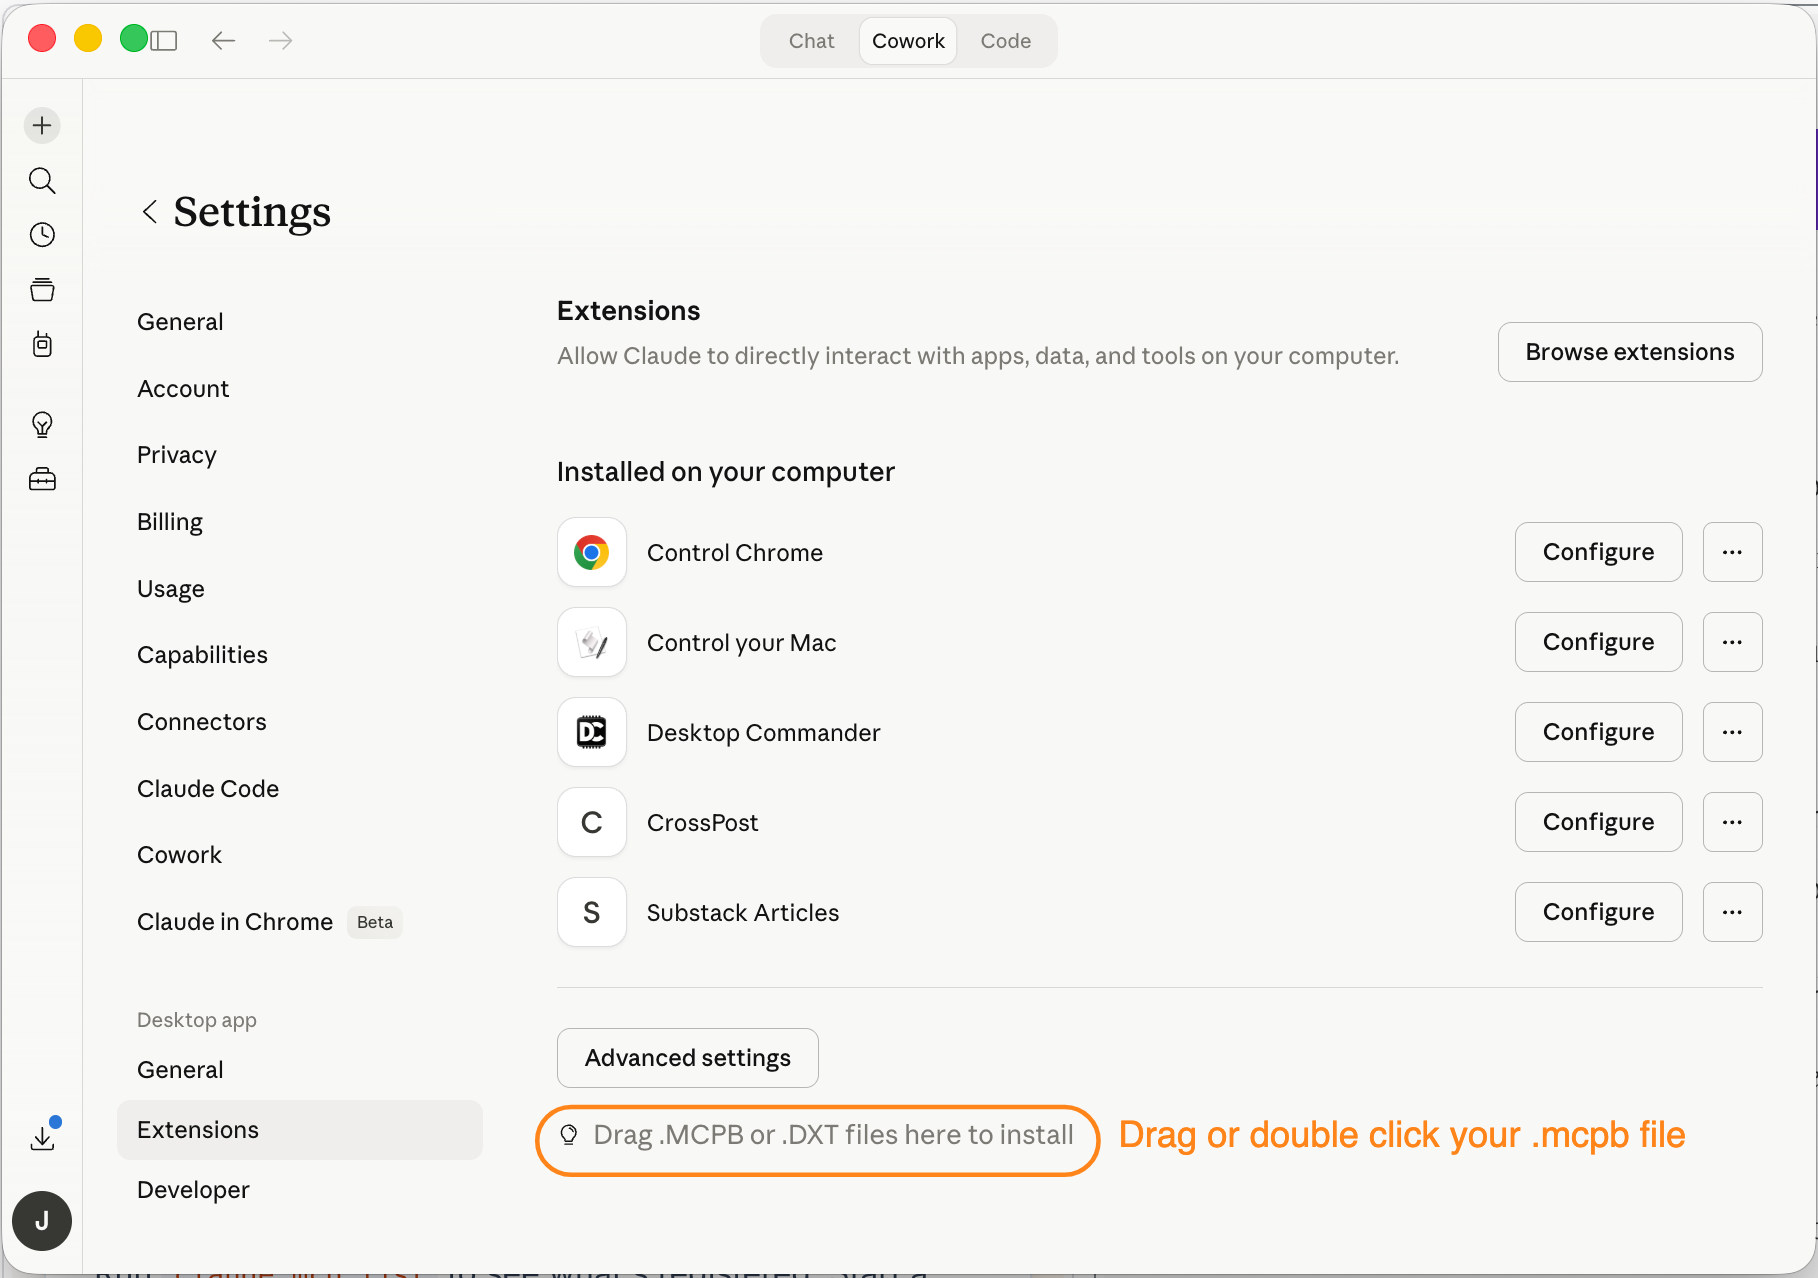The width and height of the screenshot is (1818, 1278).
Task: Click Browse extensions button
Action: pos(1630,352)
